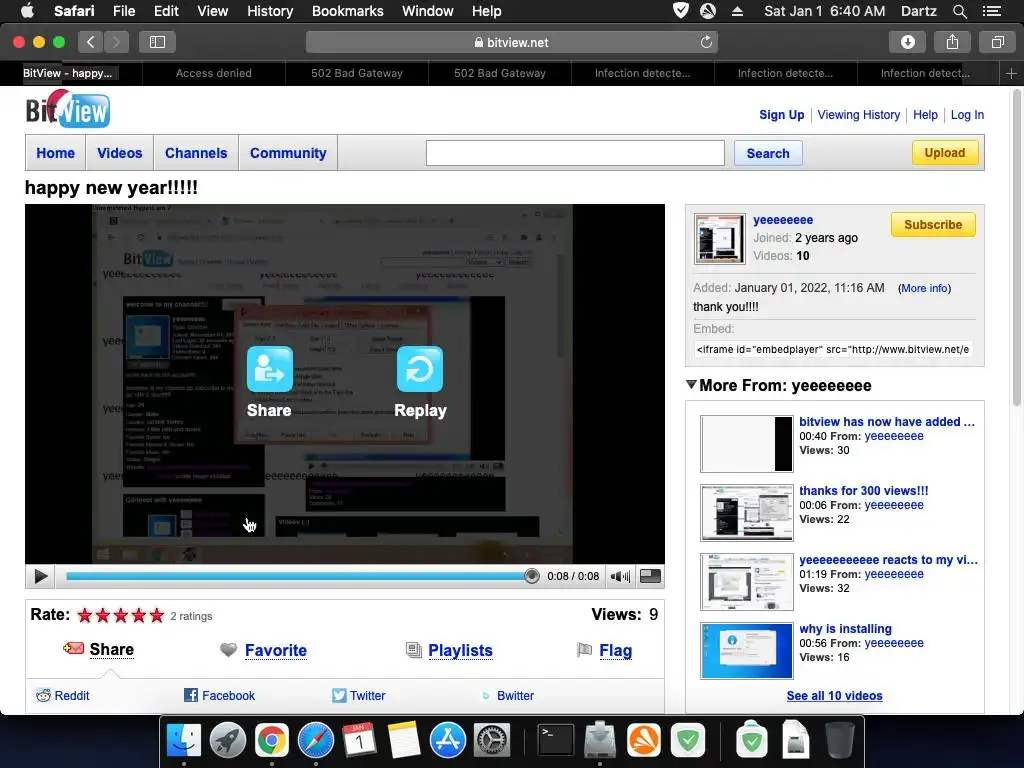The height and width of the screenshot is (768, 1024).
Task: Play the video with the play button
Action: (40, 576)
